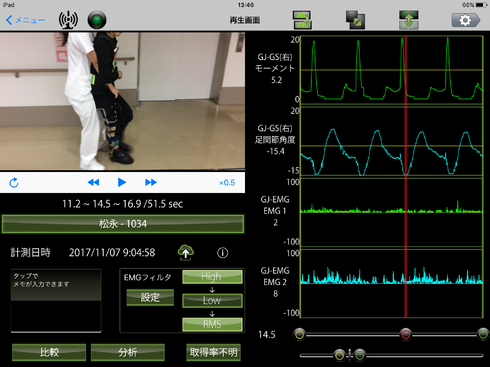Tap the 足関節角度 ankle angle graph
Viewport: 490px width, 367px height.
[x=392, y=142]
